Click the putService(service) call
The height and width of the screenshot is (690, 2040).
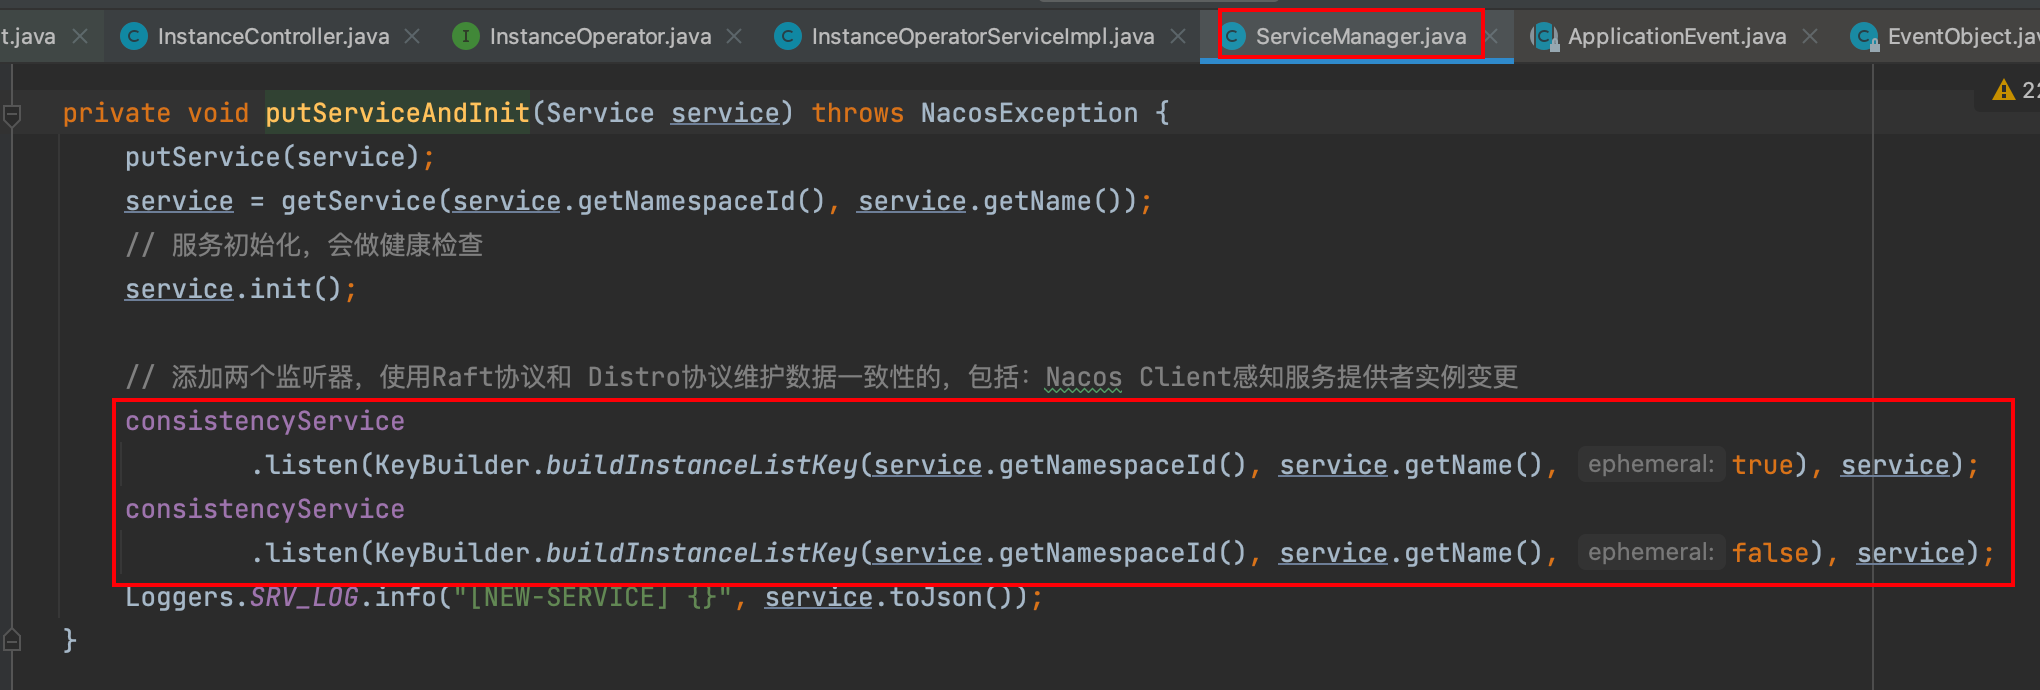[x=272, y=157]
